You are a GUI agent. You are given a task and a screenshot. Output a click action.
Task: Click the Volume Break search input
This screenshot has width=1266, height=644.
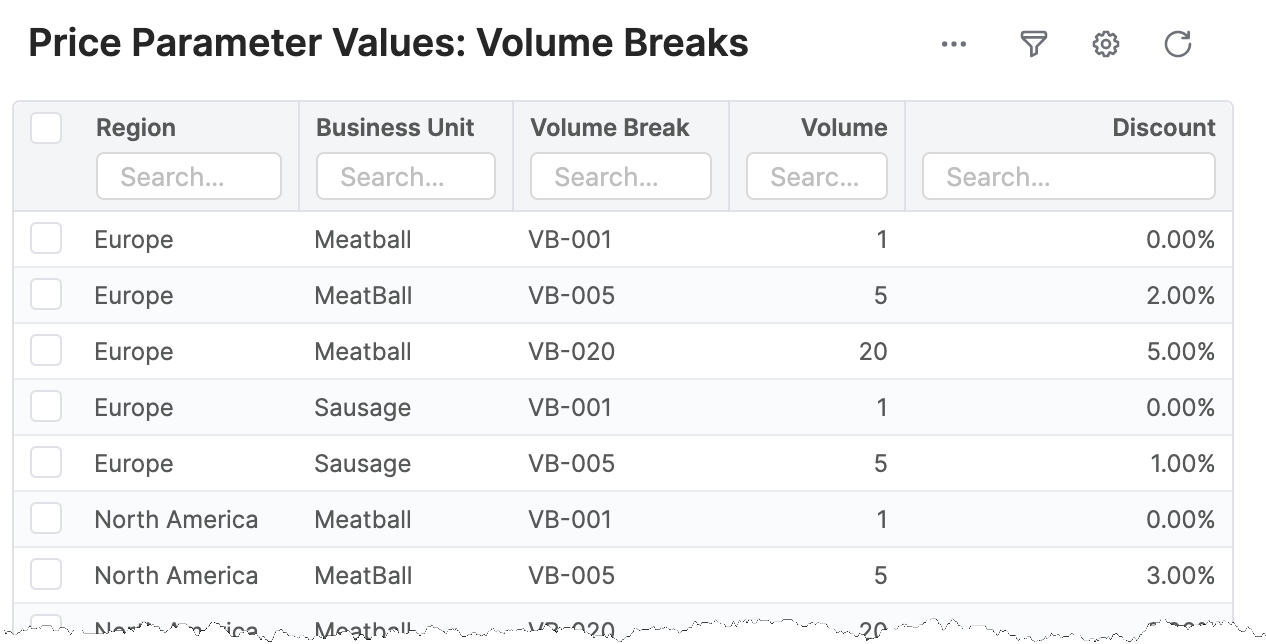(620, 176)
